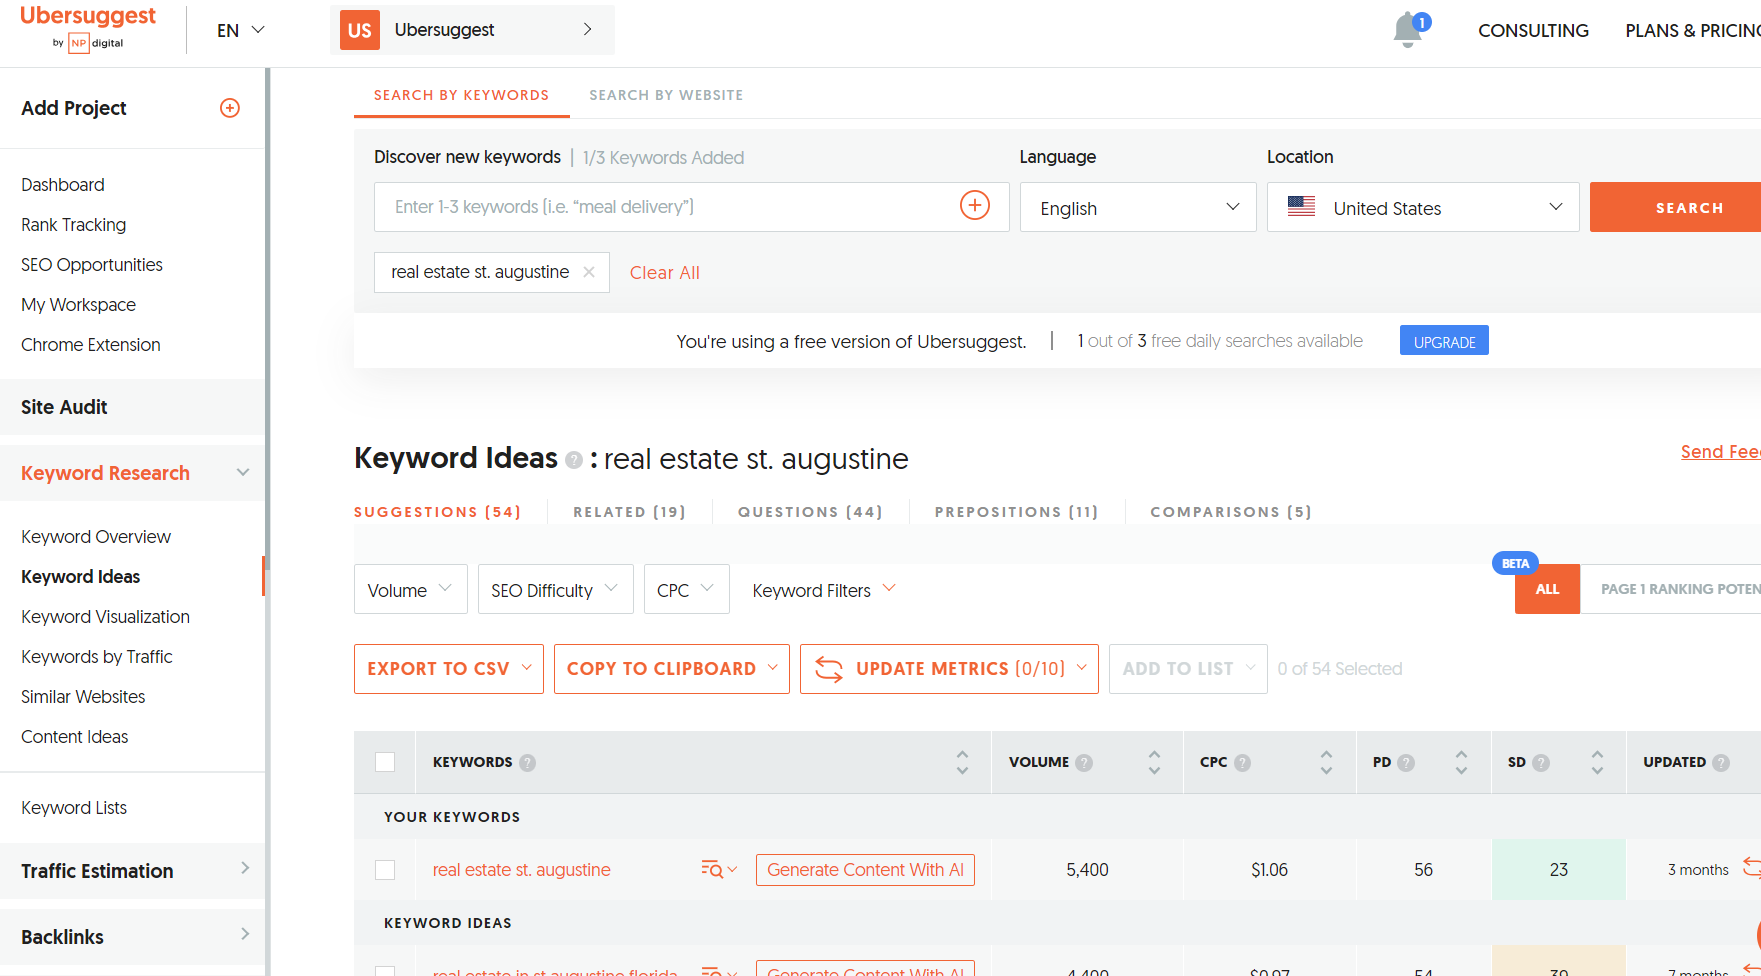Switch to Search by Keywords tab

(461, 95)
